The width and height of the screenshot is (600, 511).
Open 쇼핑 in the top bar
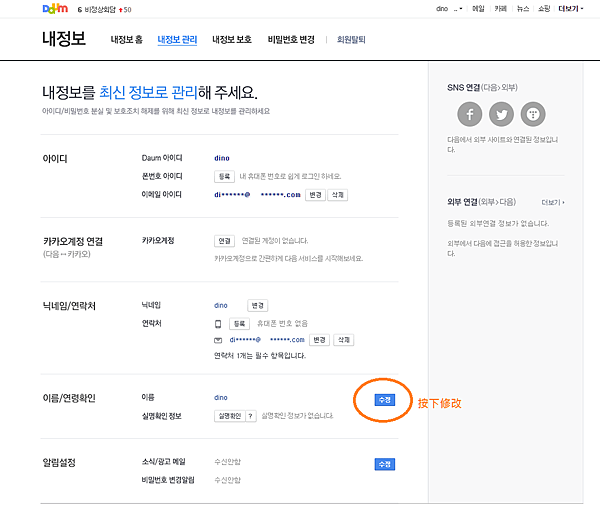point(544,9)
